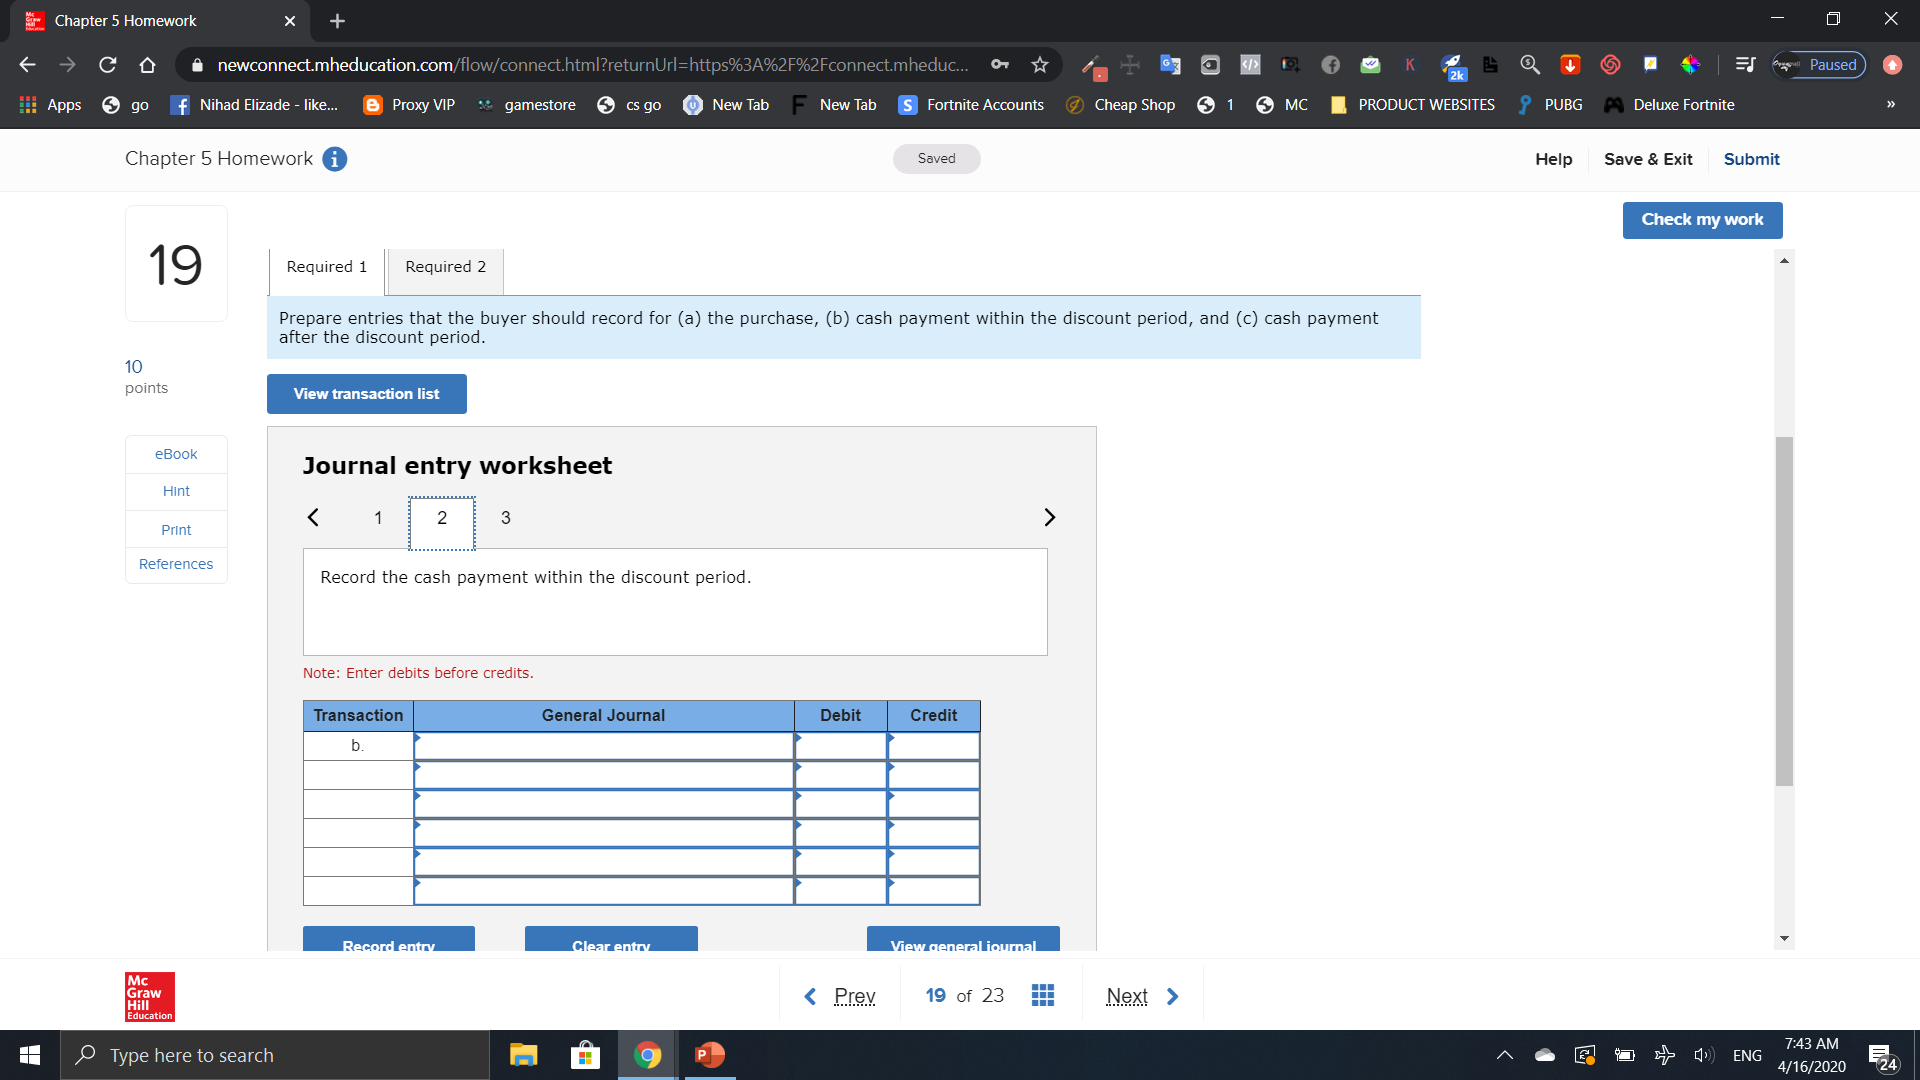
Task: Click the grid overview icon beside page 19
Action: [x=1043, y=995]
